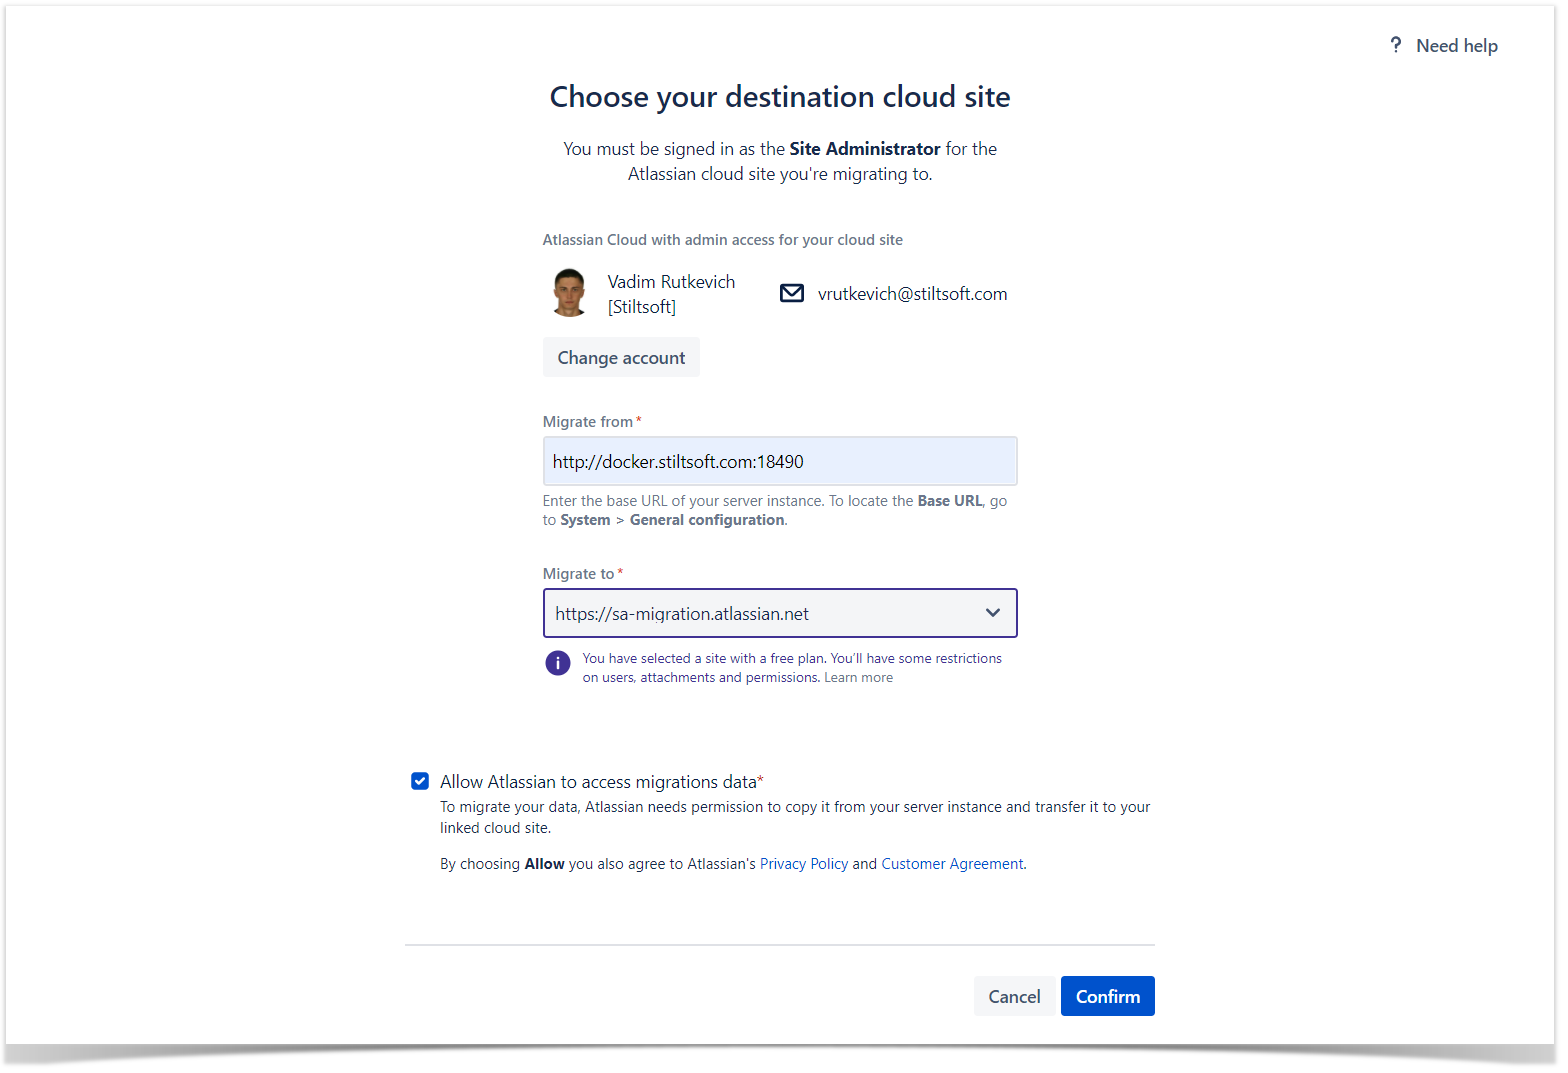Open the Need help link text

1456,46
